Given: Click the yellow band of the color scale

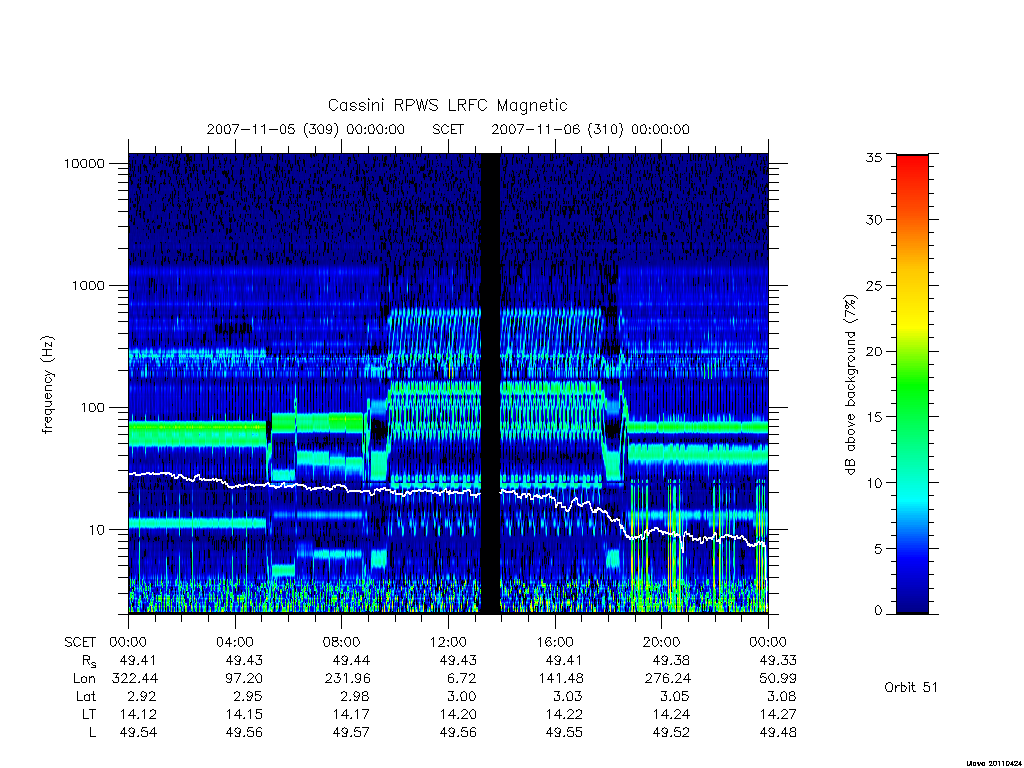Looking at the screenshot, I should click(912, 320).
